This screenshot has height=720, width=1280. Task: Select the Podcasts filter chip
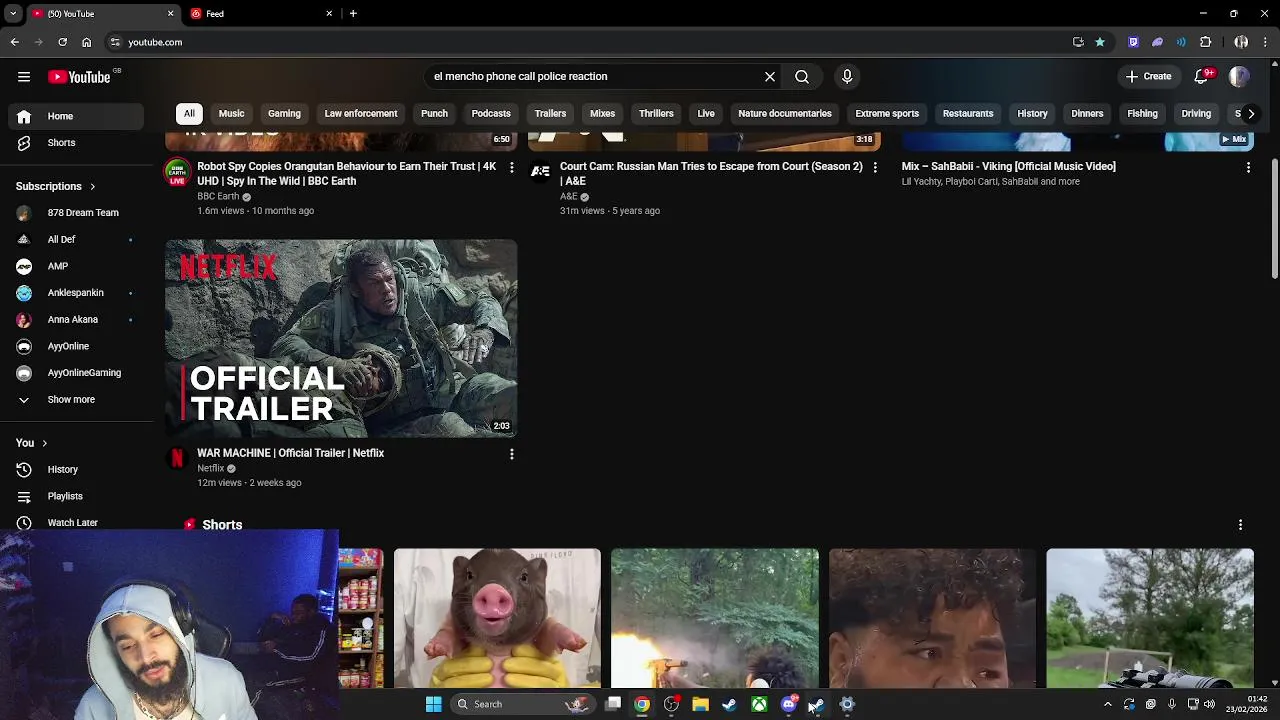(x=491, y=114)
